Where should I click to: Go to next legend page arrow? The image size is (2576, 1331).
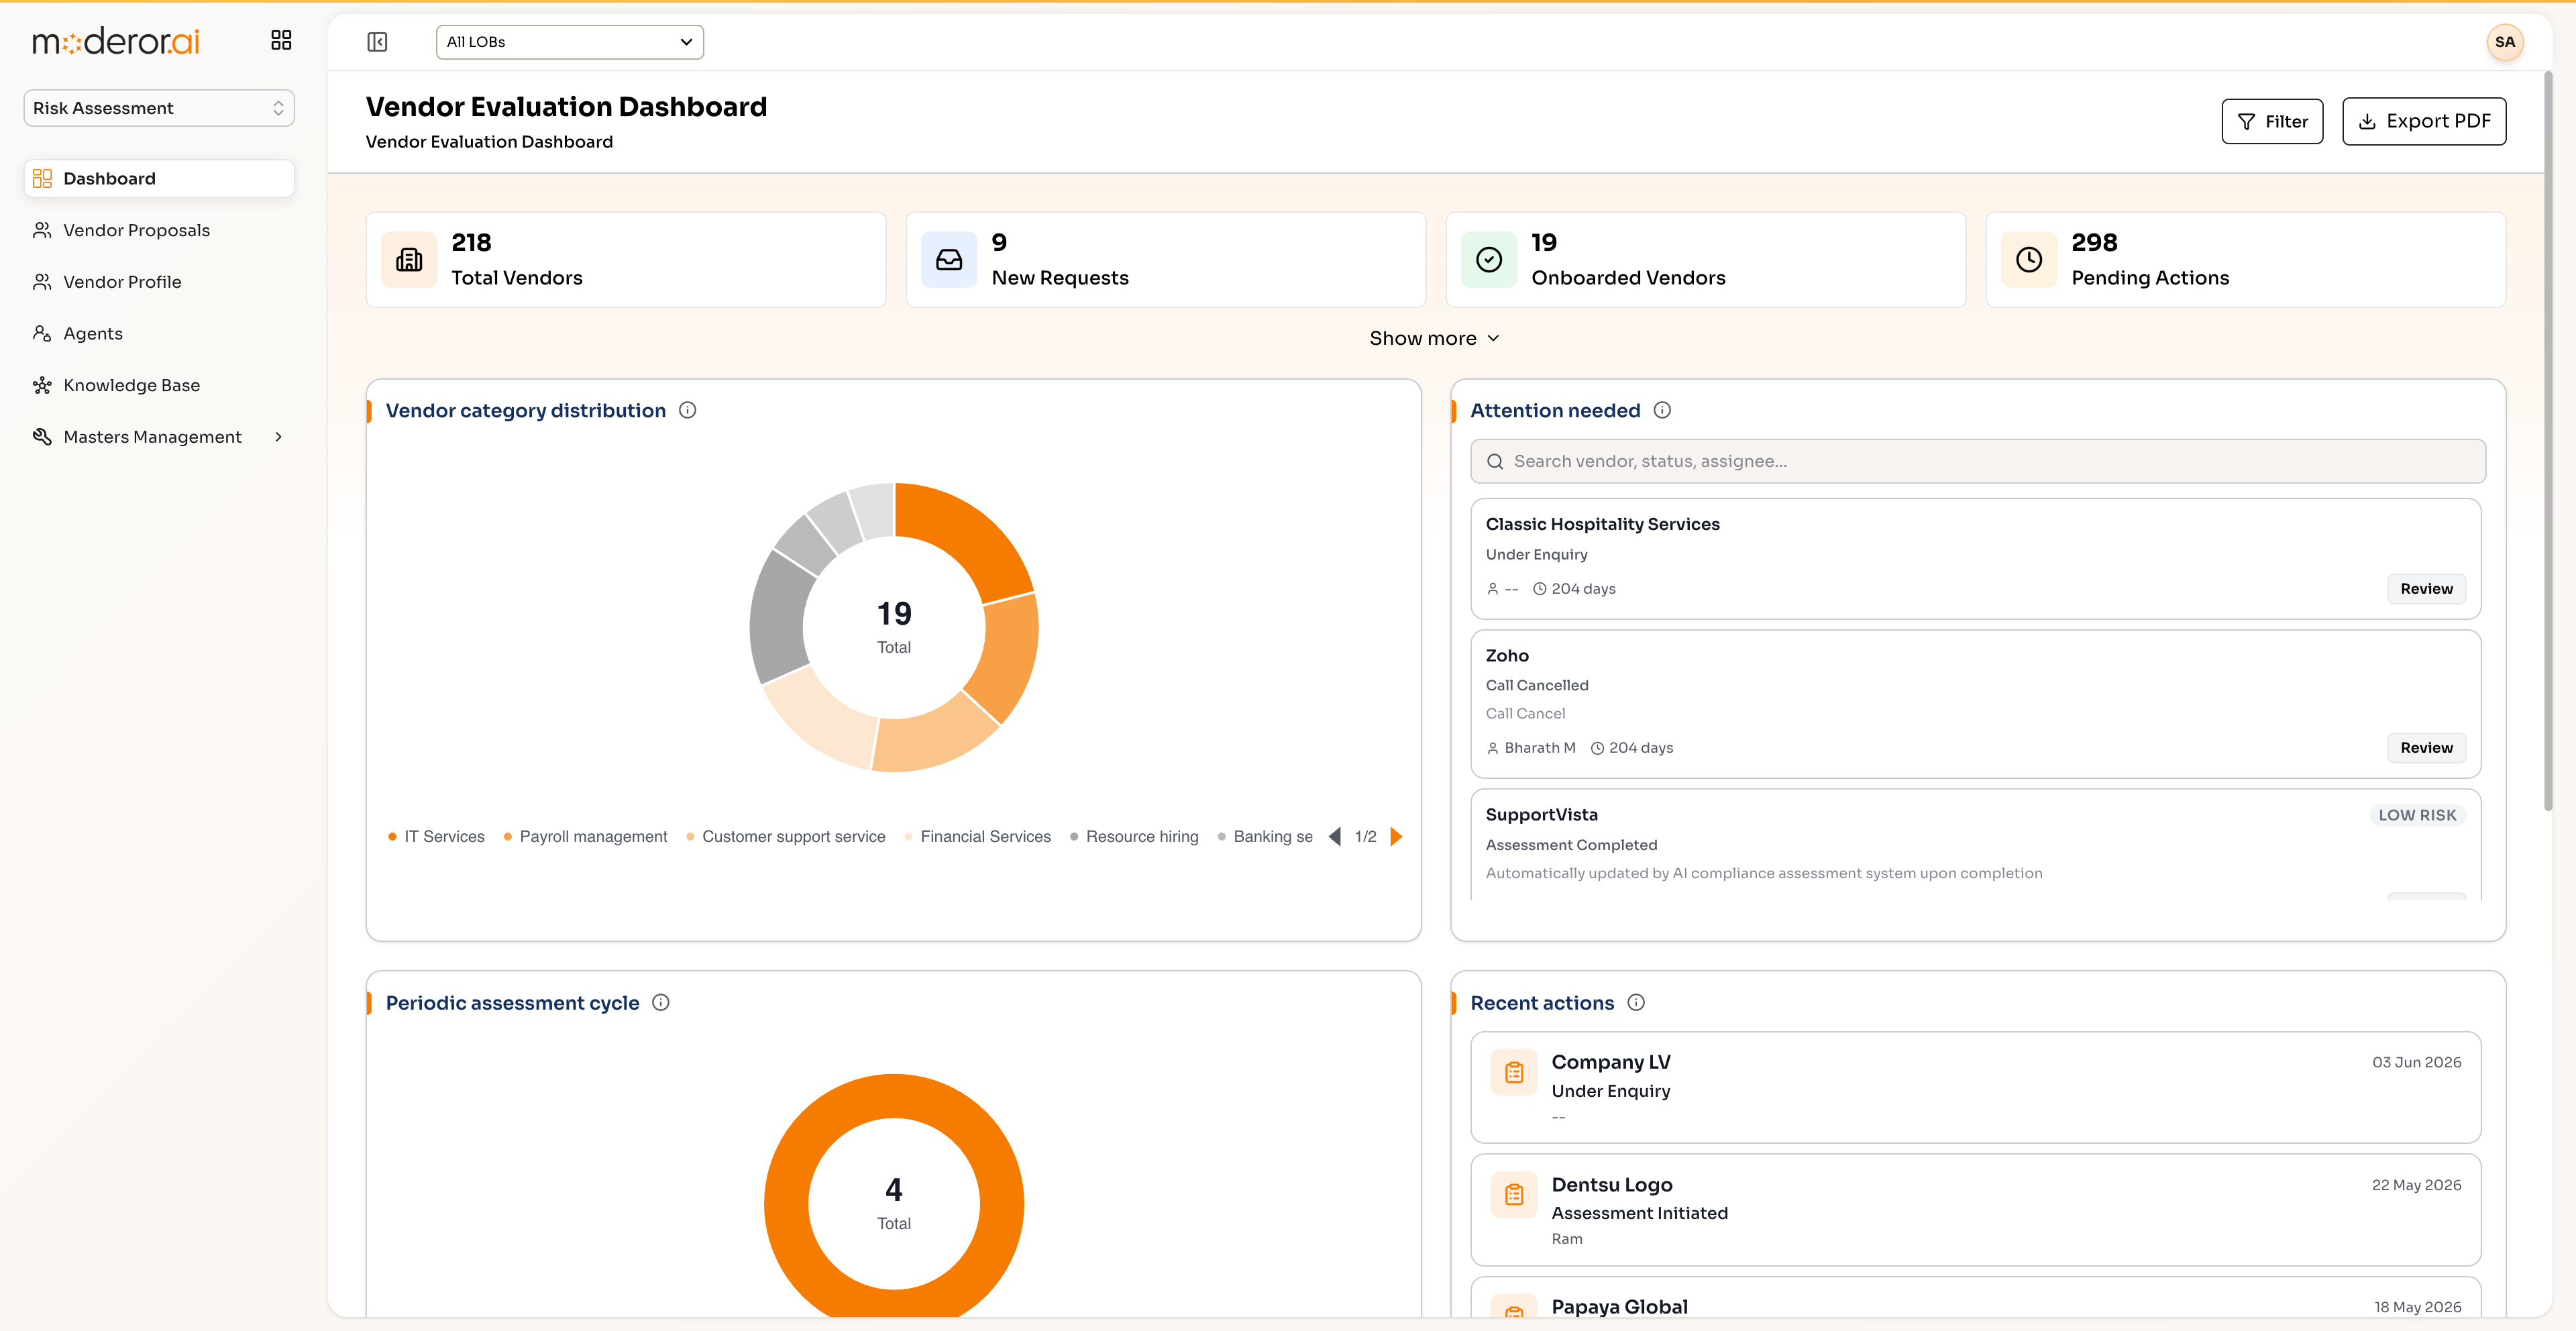pos(1396,836)
